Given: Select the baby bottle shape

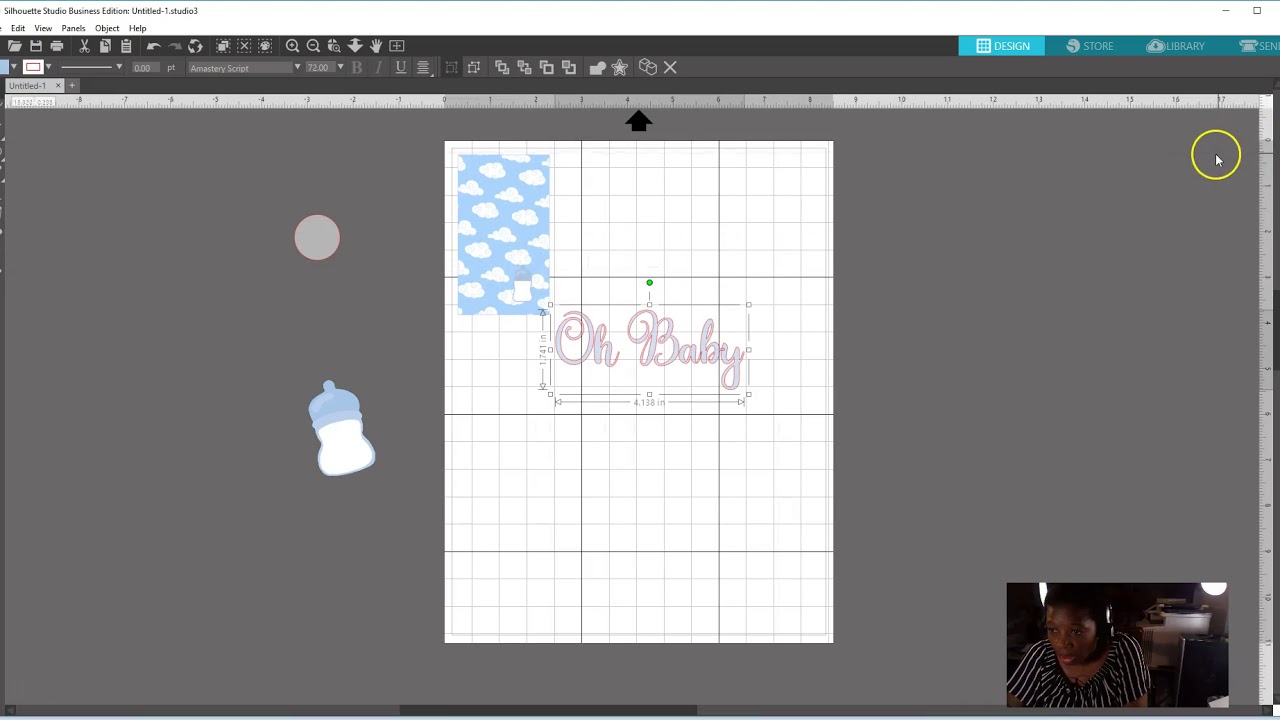Looking at the screenshot, I should point(341,428).
